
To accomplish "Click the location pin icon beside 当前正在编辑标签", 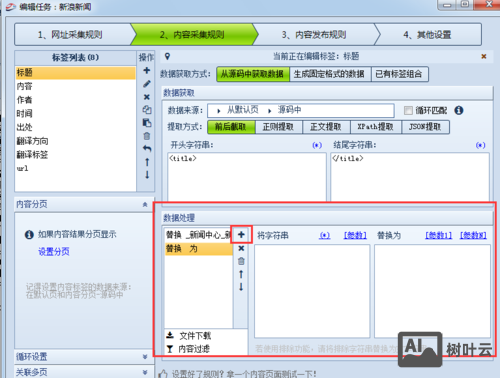I will pos(167,56).
